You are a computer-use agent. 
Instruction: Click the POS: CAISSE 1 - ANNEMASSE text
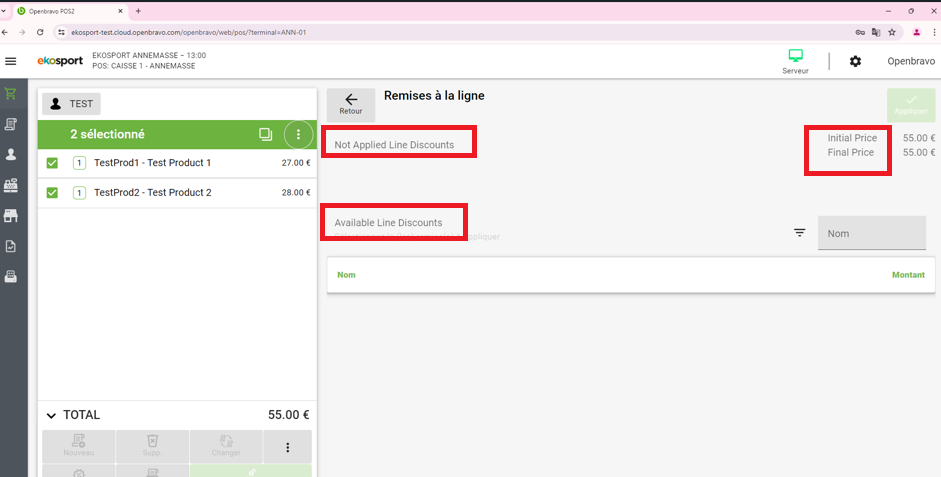143,66
